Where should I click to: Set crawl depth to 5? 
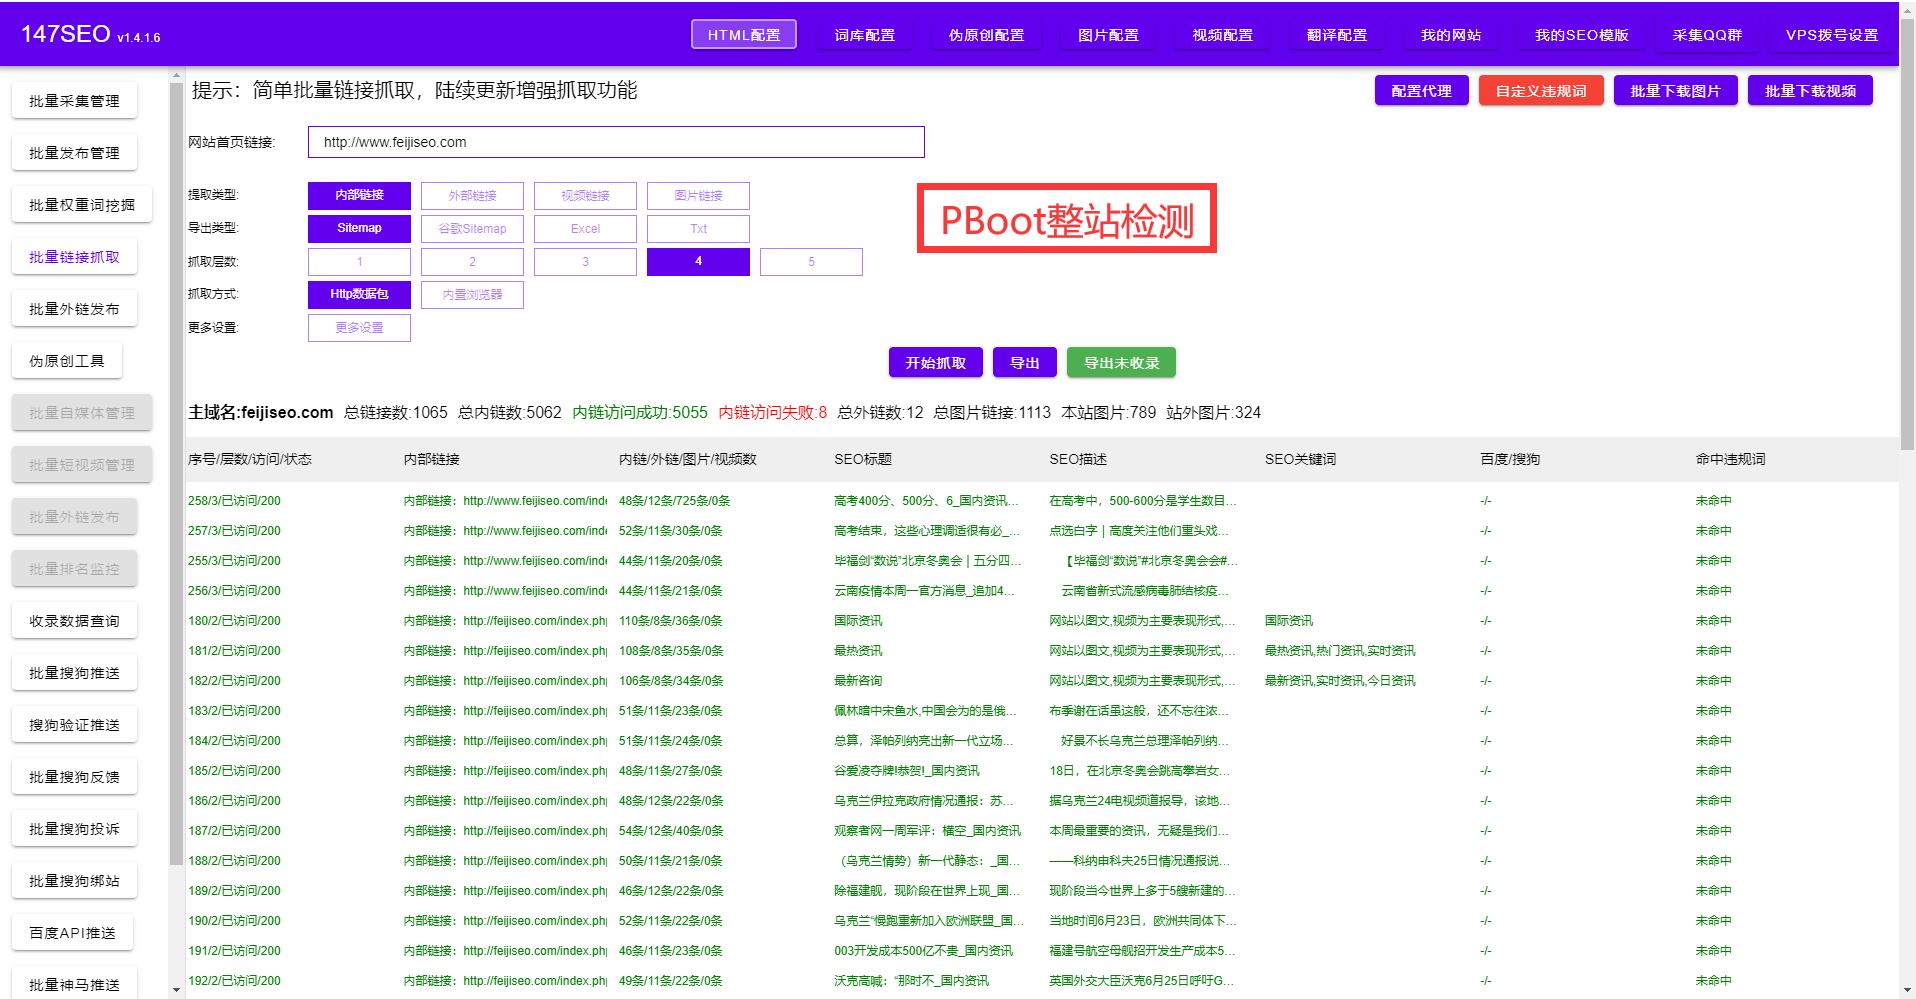[811, 261]
